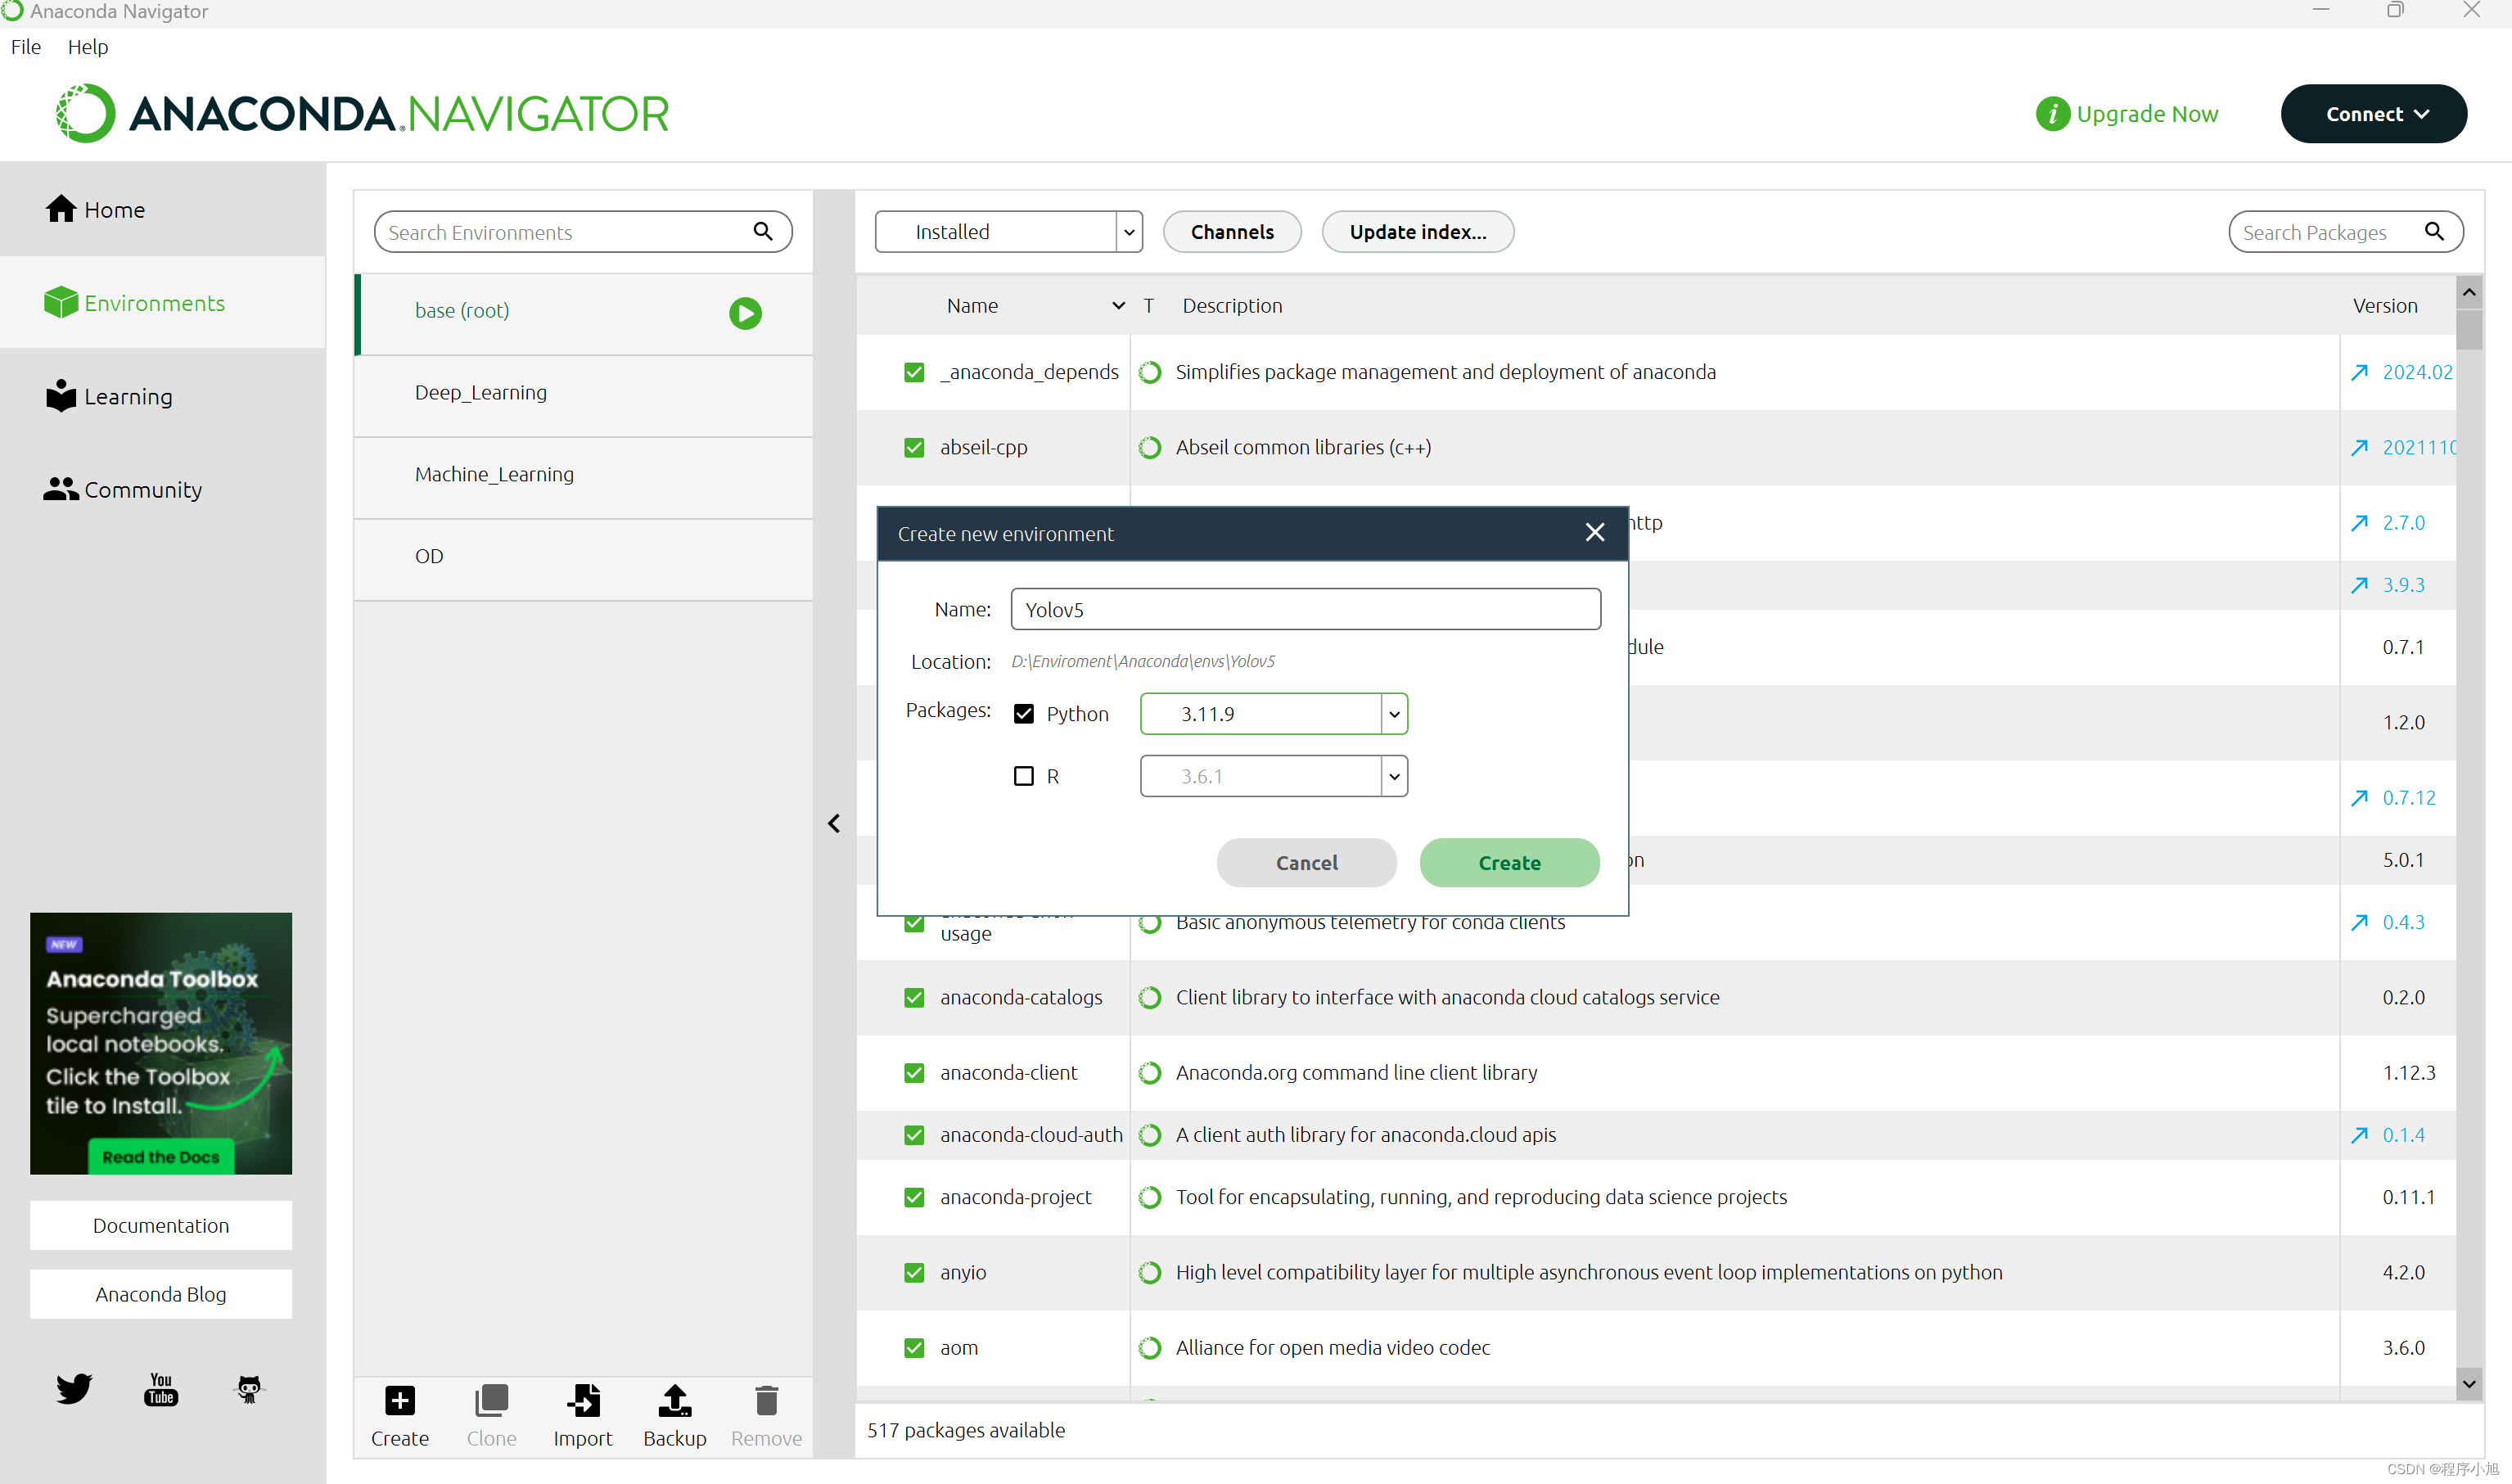This screenshot has width=2512, height=1484.
Task: Click upgrade arrow for version 2.7.0
Action: pos(2358,522)
